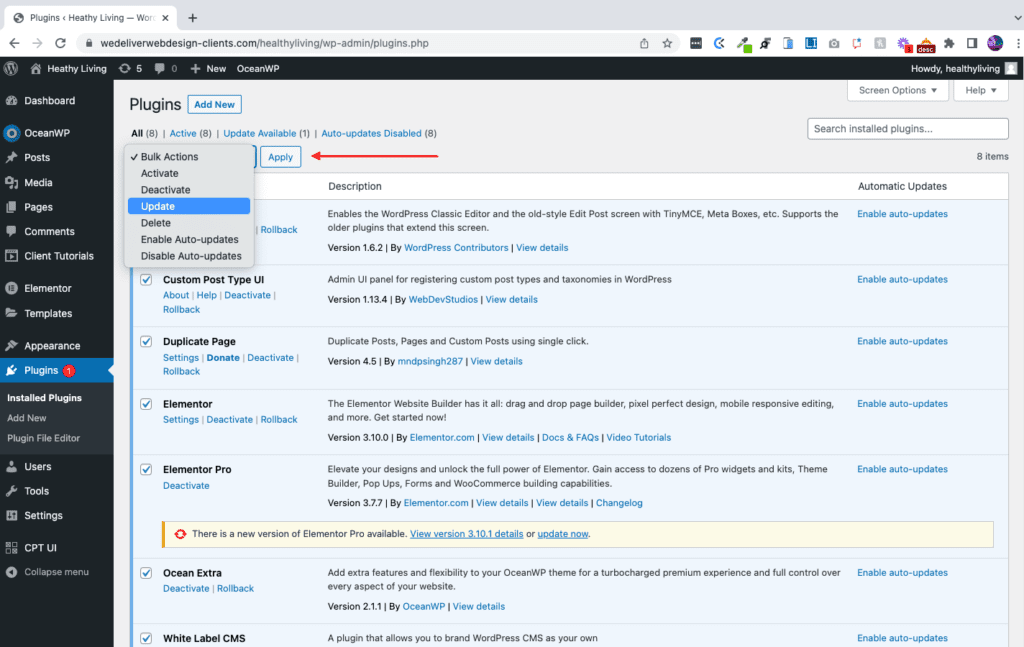1024x647 pixels.
Task: Click the browser address bar URL
Action: 264,43
